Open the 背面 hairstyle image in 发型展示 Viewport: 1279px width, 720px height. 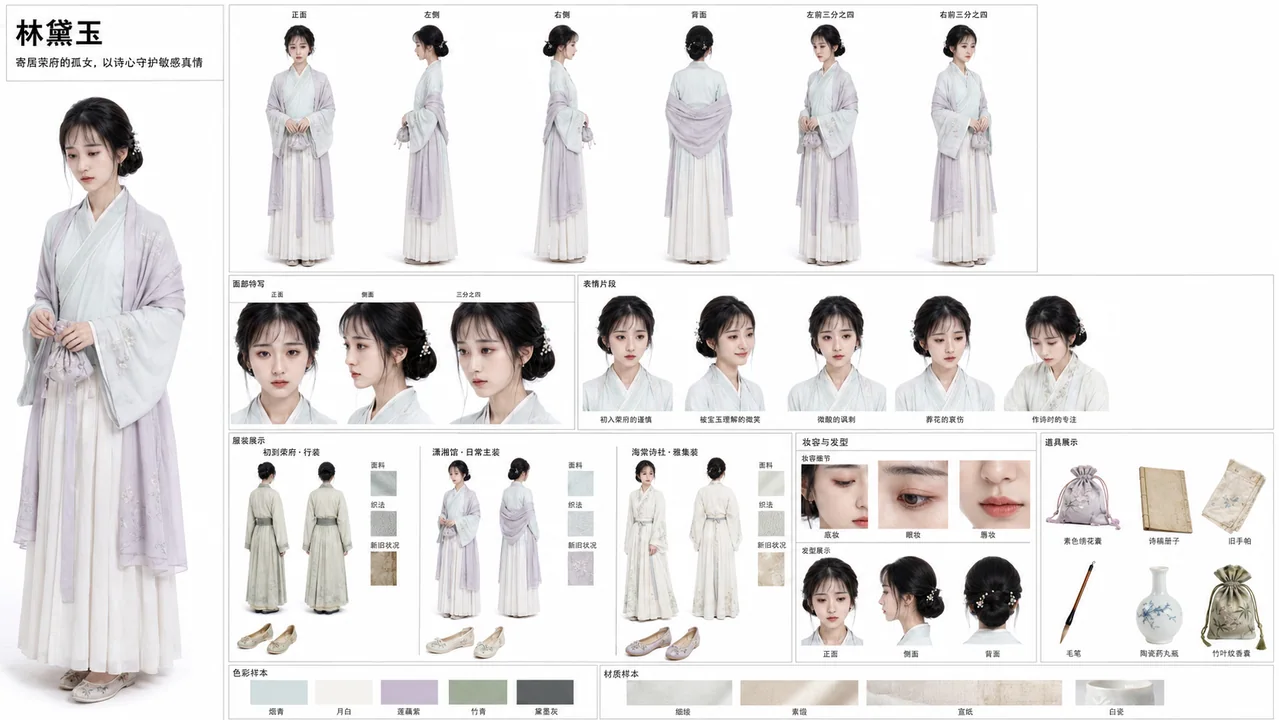pyautogui.click(x=992, y=601)
